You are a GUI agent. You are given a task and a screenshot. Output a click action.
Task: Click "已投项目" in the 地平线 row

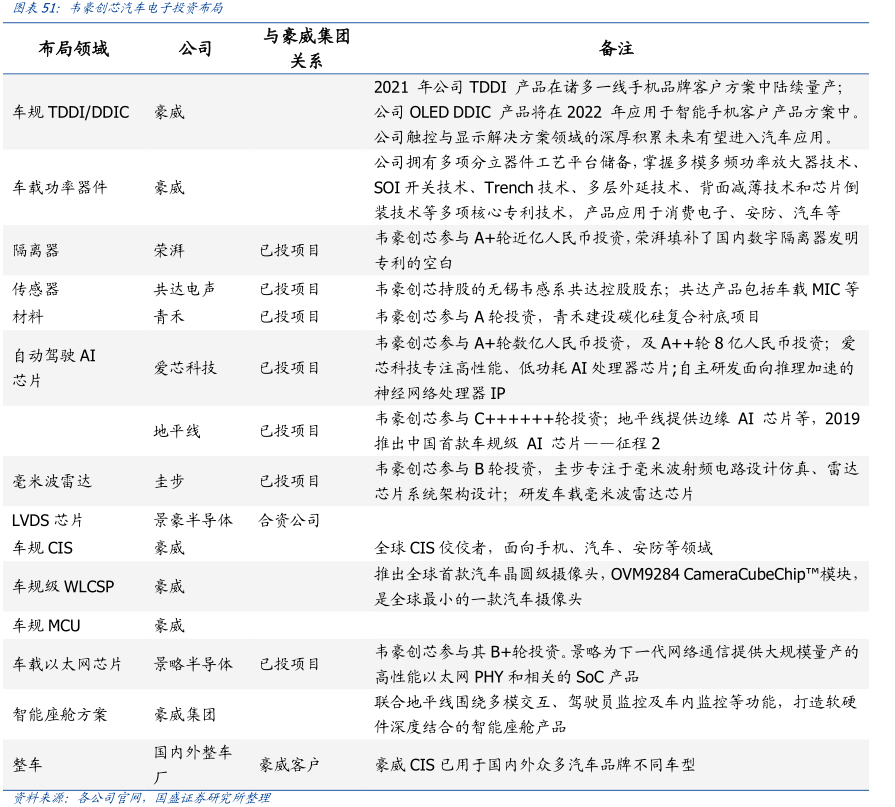coord(289,430)
